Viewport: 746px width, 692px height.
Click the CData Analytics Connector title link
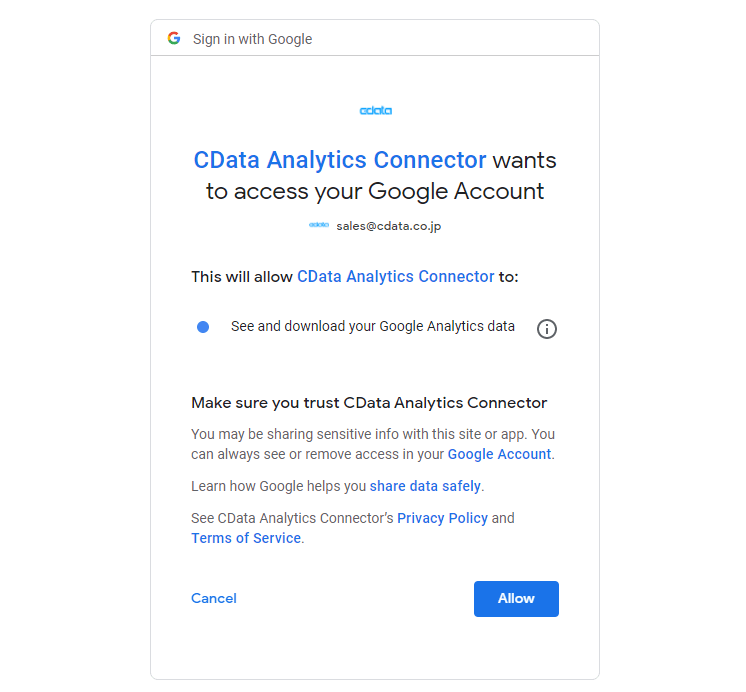coord(340,160)
